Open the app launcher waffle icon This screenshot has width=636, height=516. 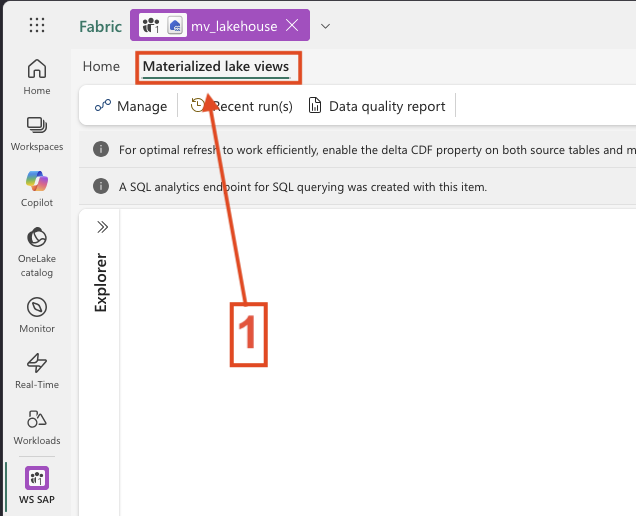click(x=37, y=25)
